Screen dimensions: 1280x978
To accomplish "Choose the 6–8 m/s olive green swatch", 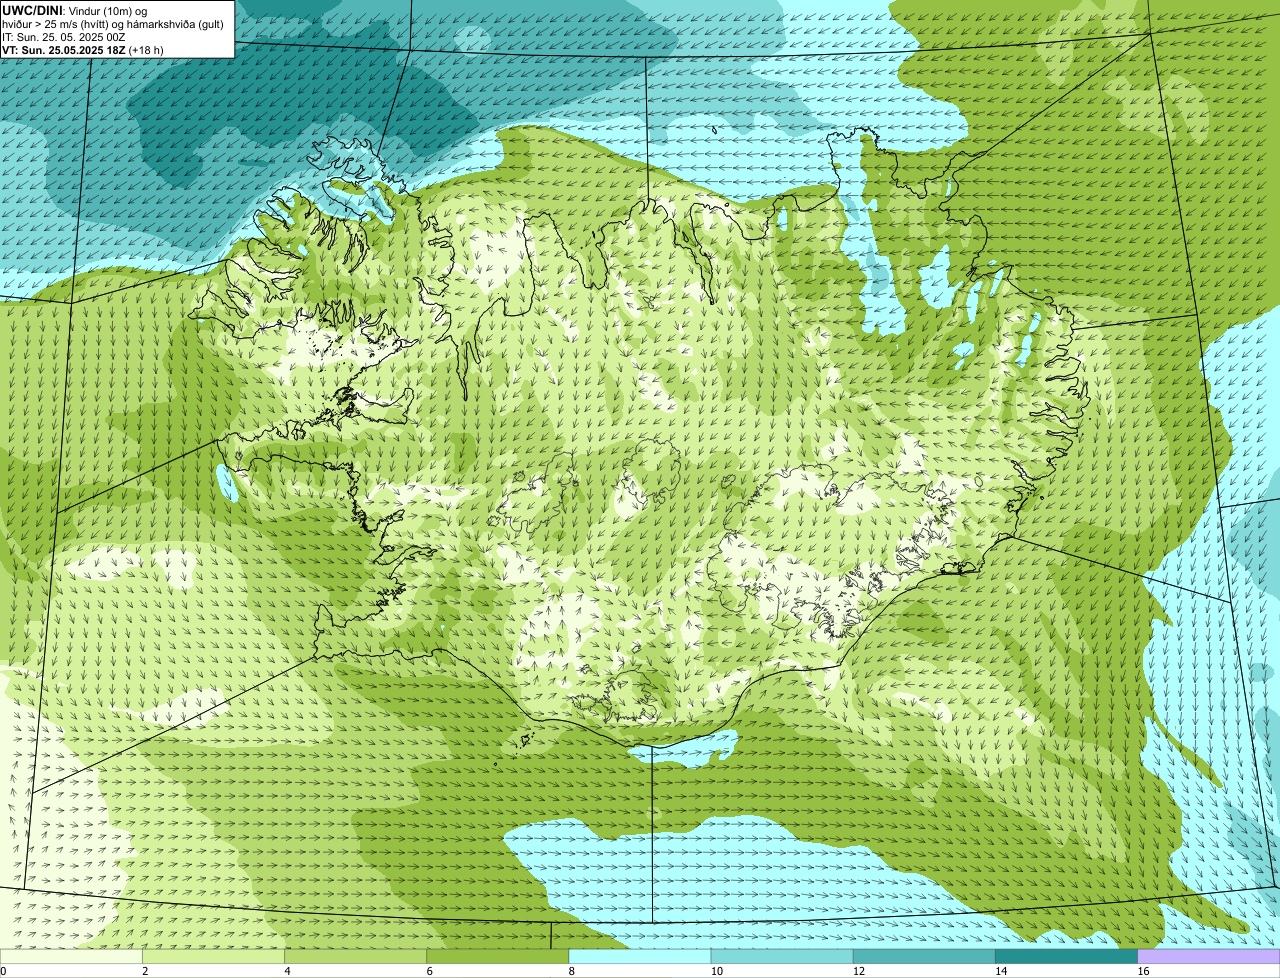I will coord(498,957).
